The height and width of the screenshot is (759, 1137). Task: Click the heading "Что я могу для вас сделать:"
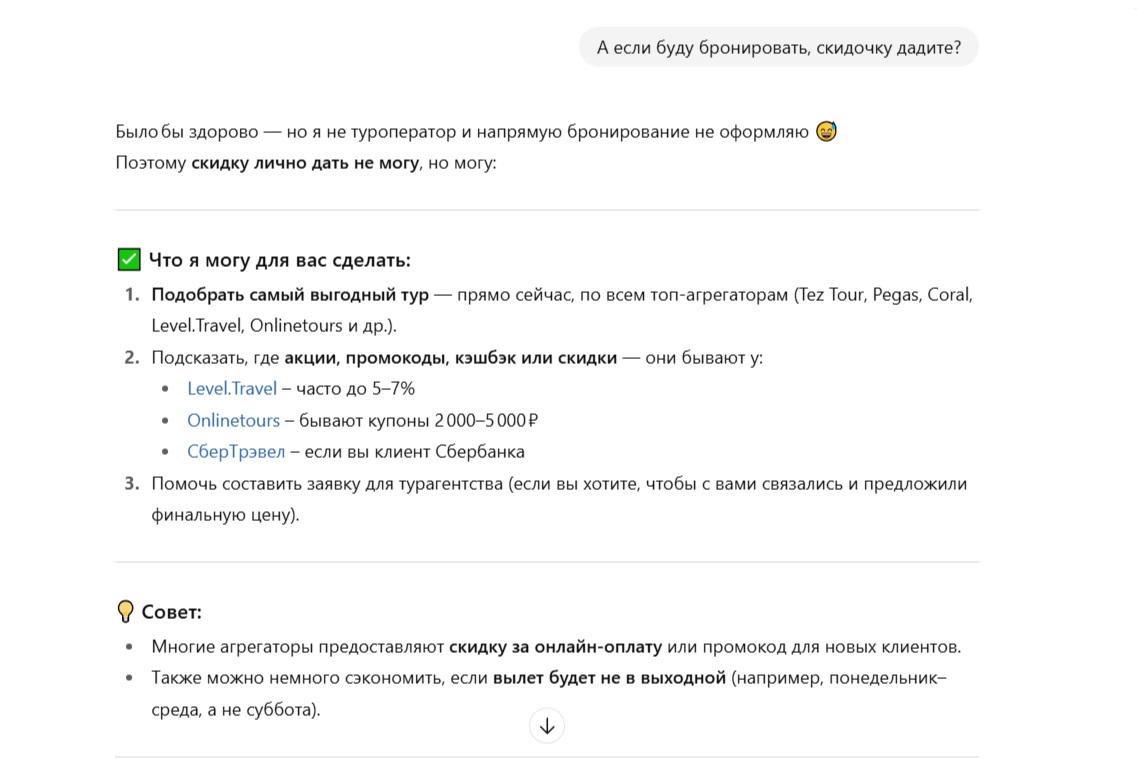[x=280, y=260]
